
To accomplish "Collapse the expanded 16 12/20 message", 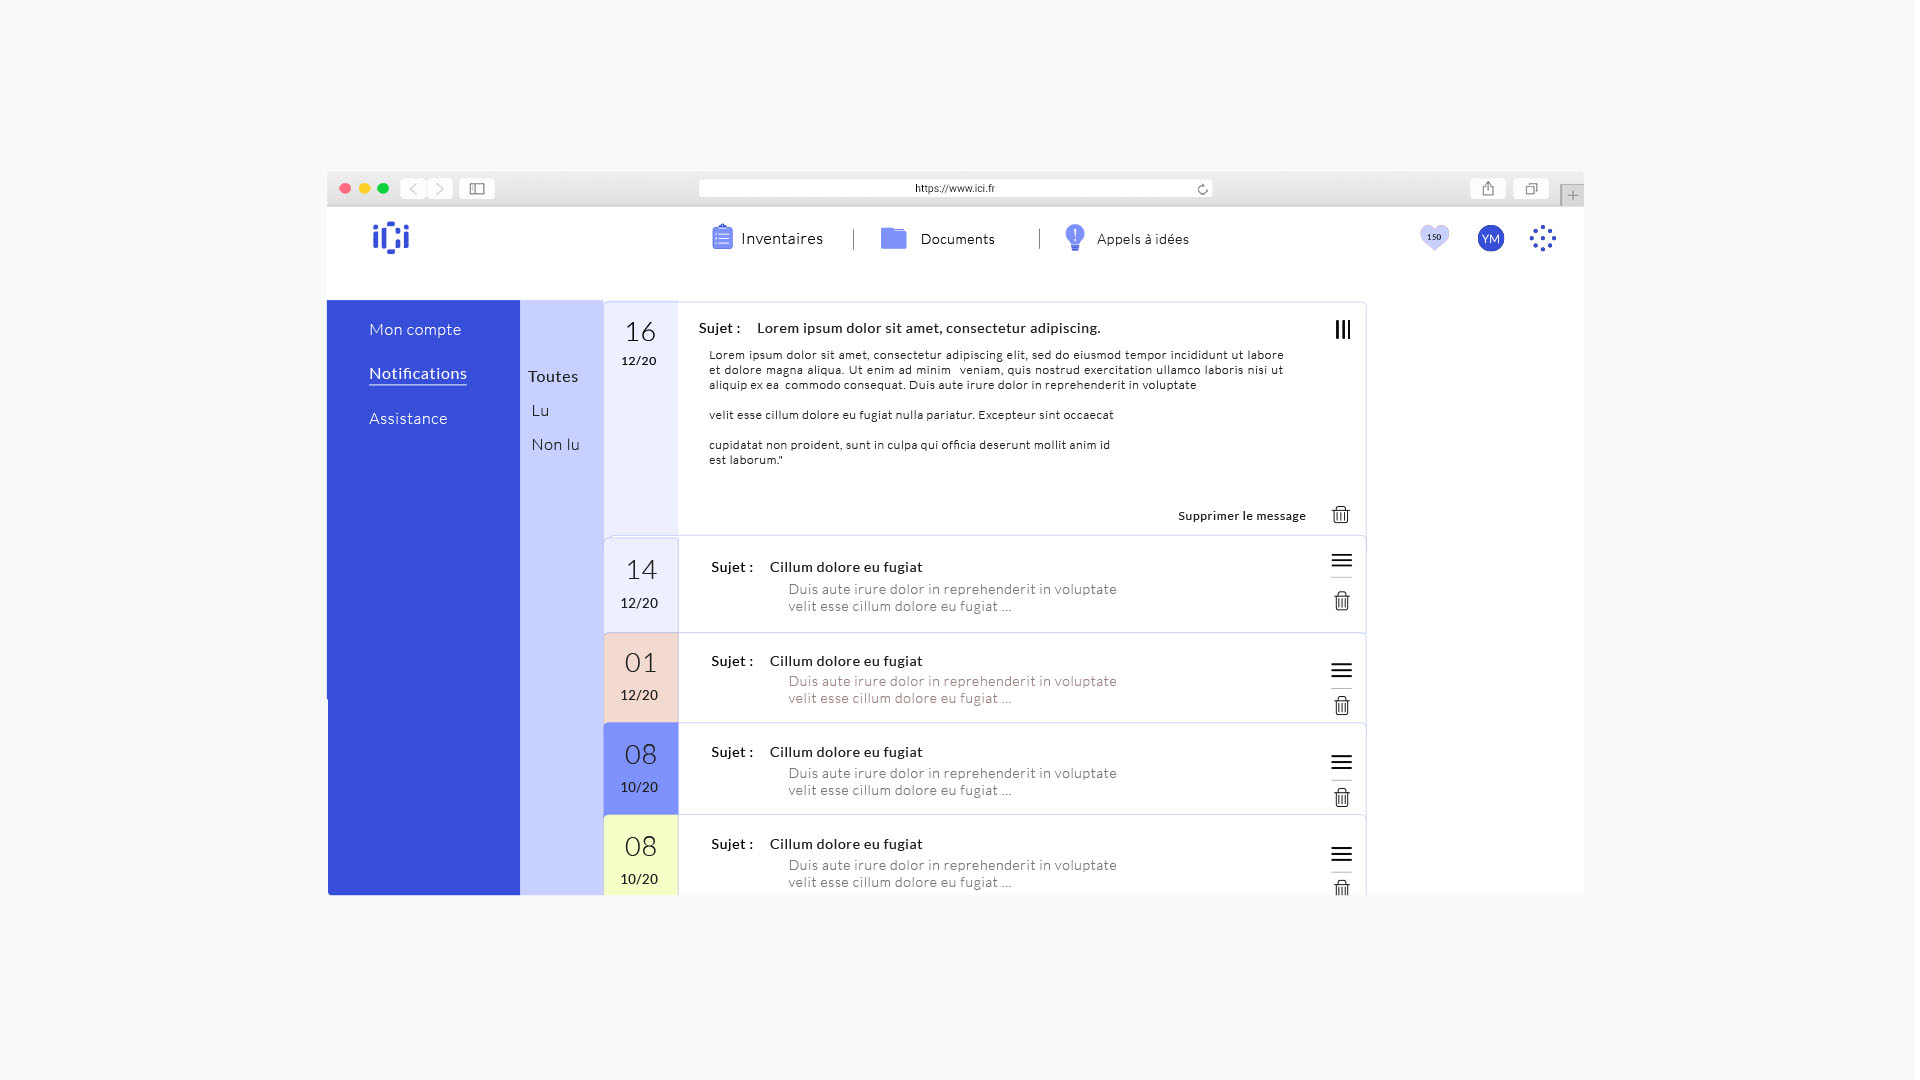I will (x=1343, y=329).
